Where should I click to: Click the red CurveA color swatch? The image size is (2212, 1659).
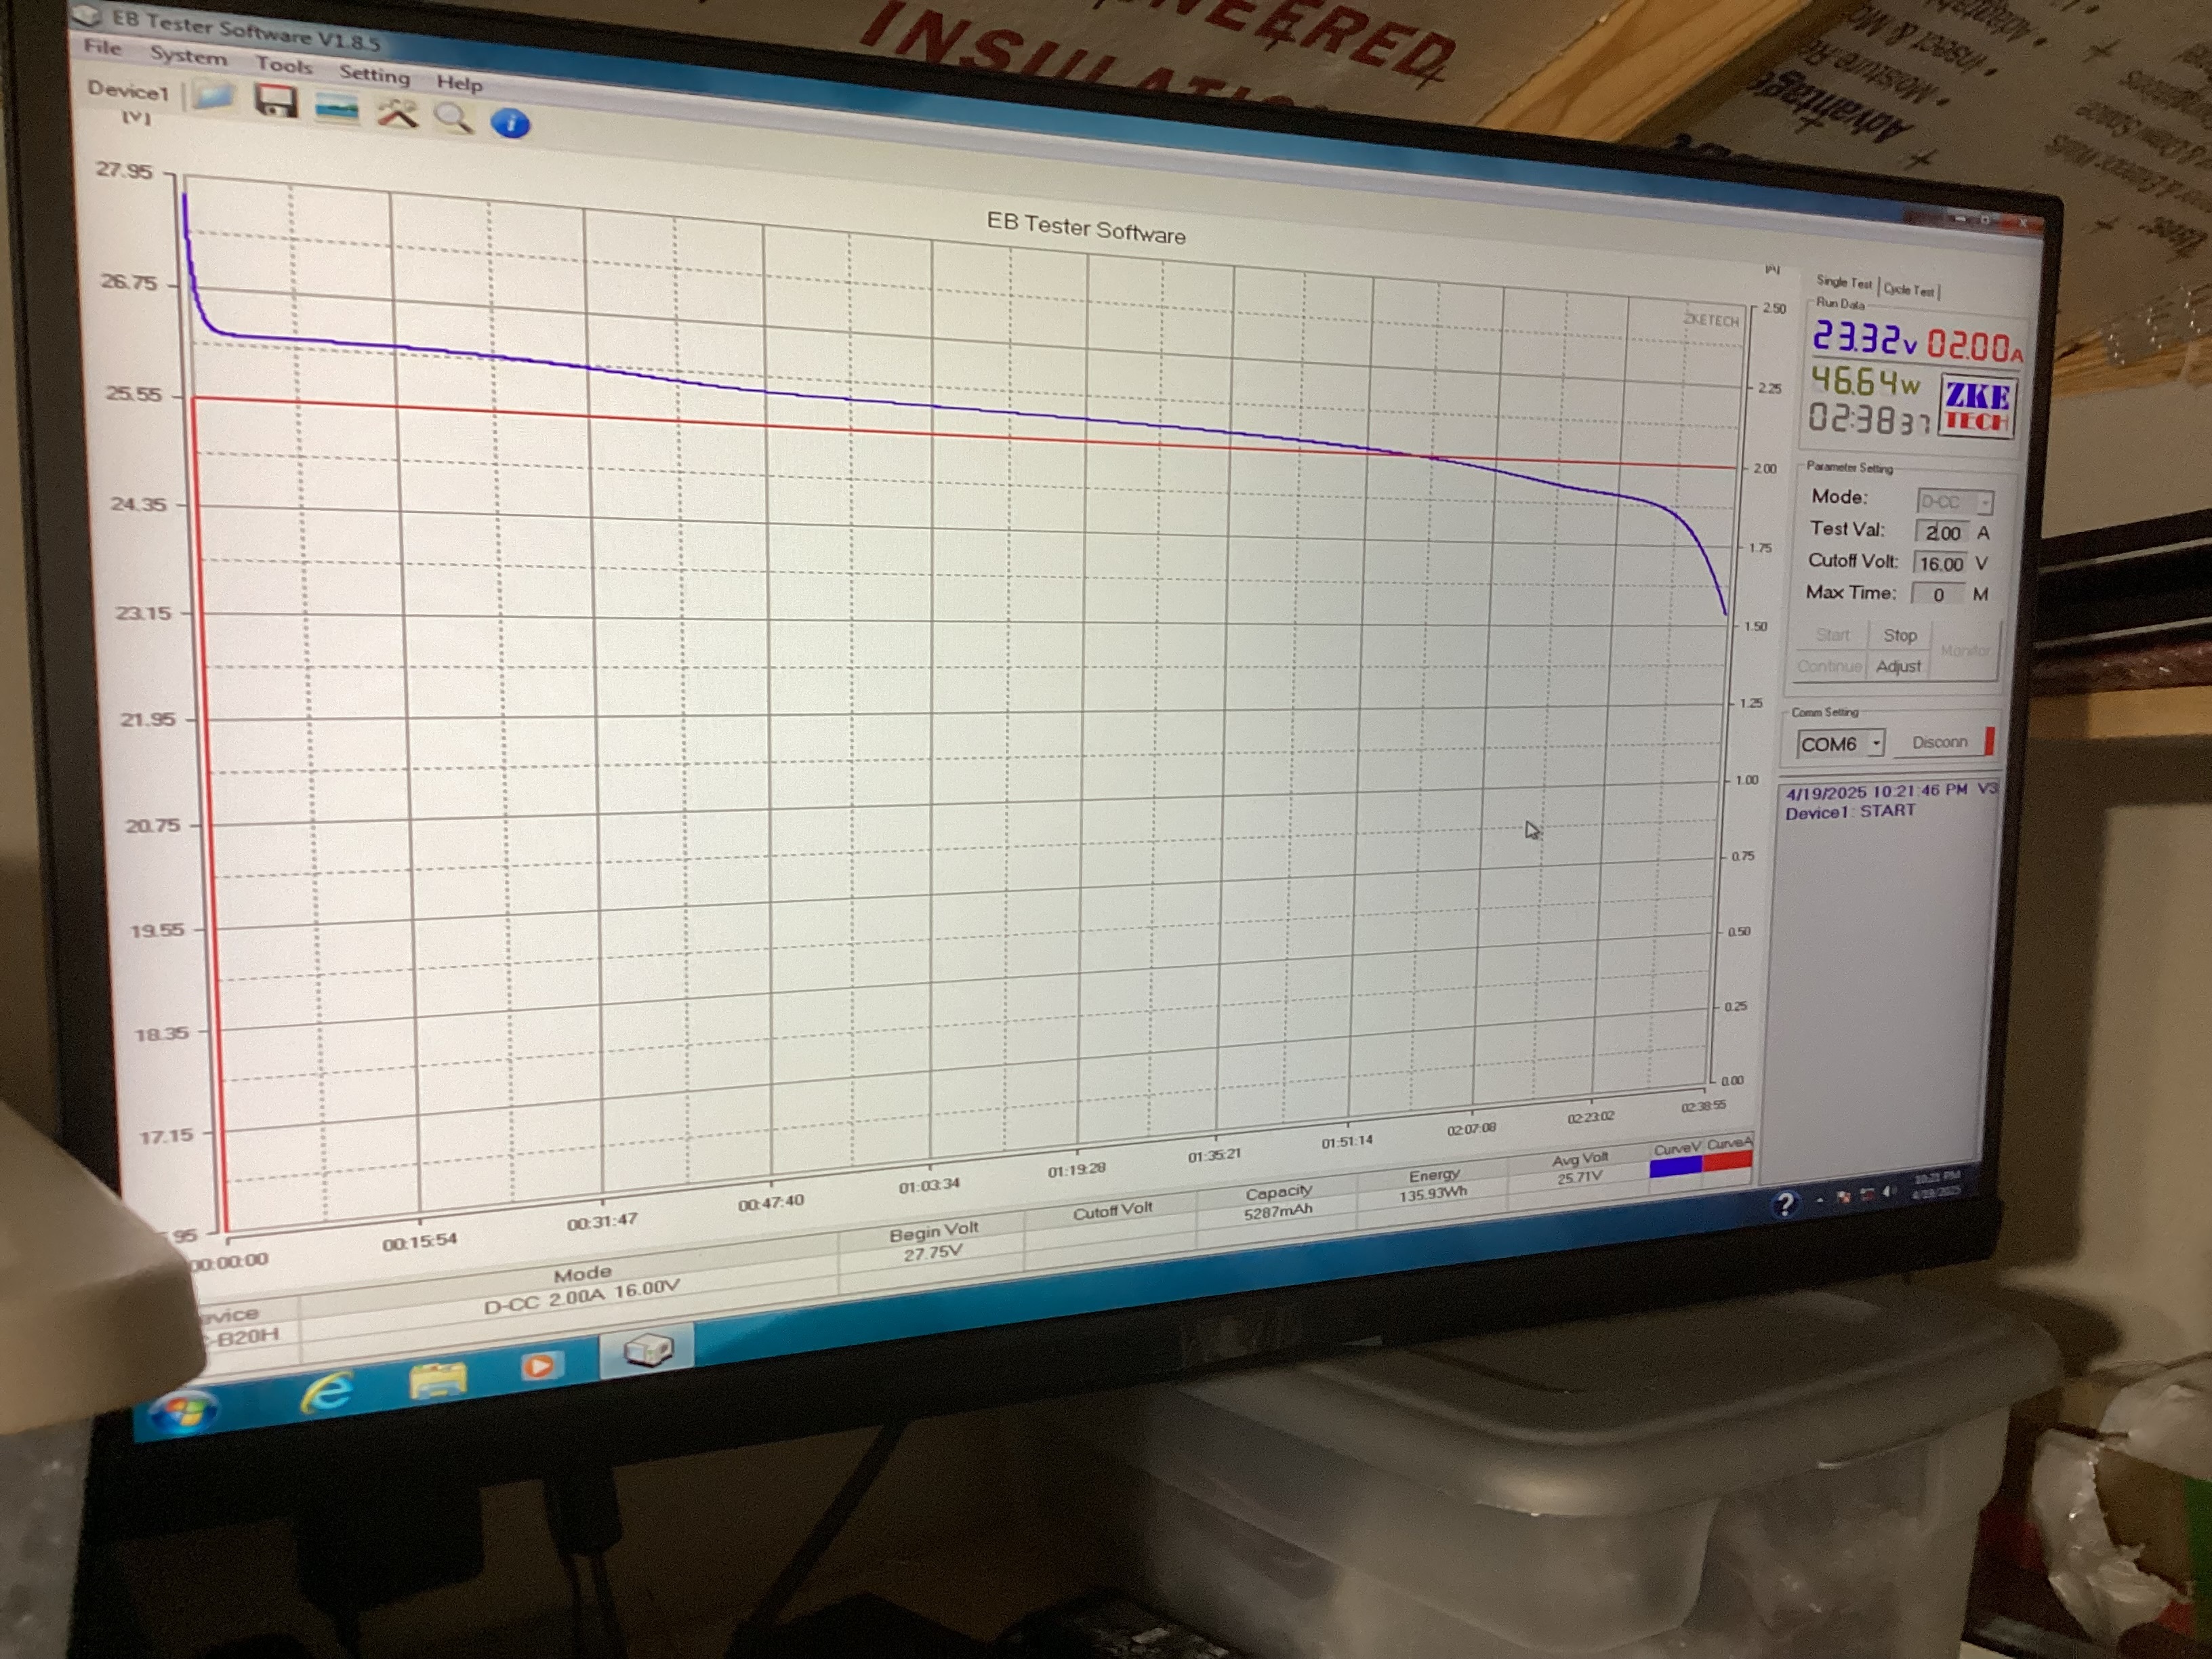[1728, 1160]
